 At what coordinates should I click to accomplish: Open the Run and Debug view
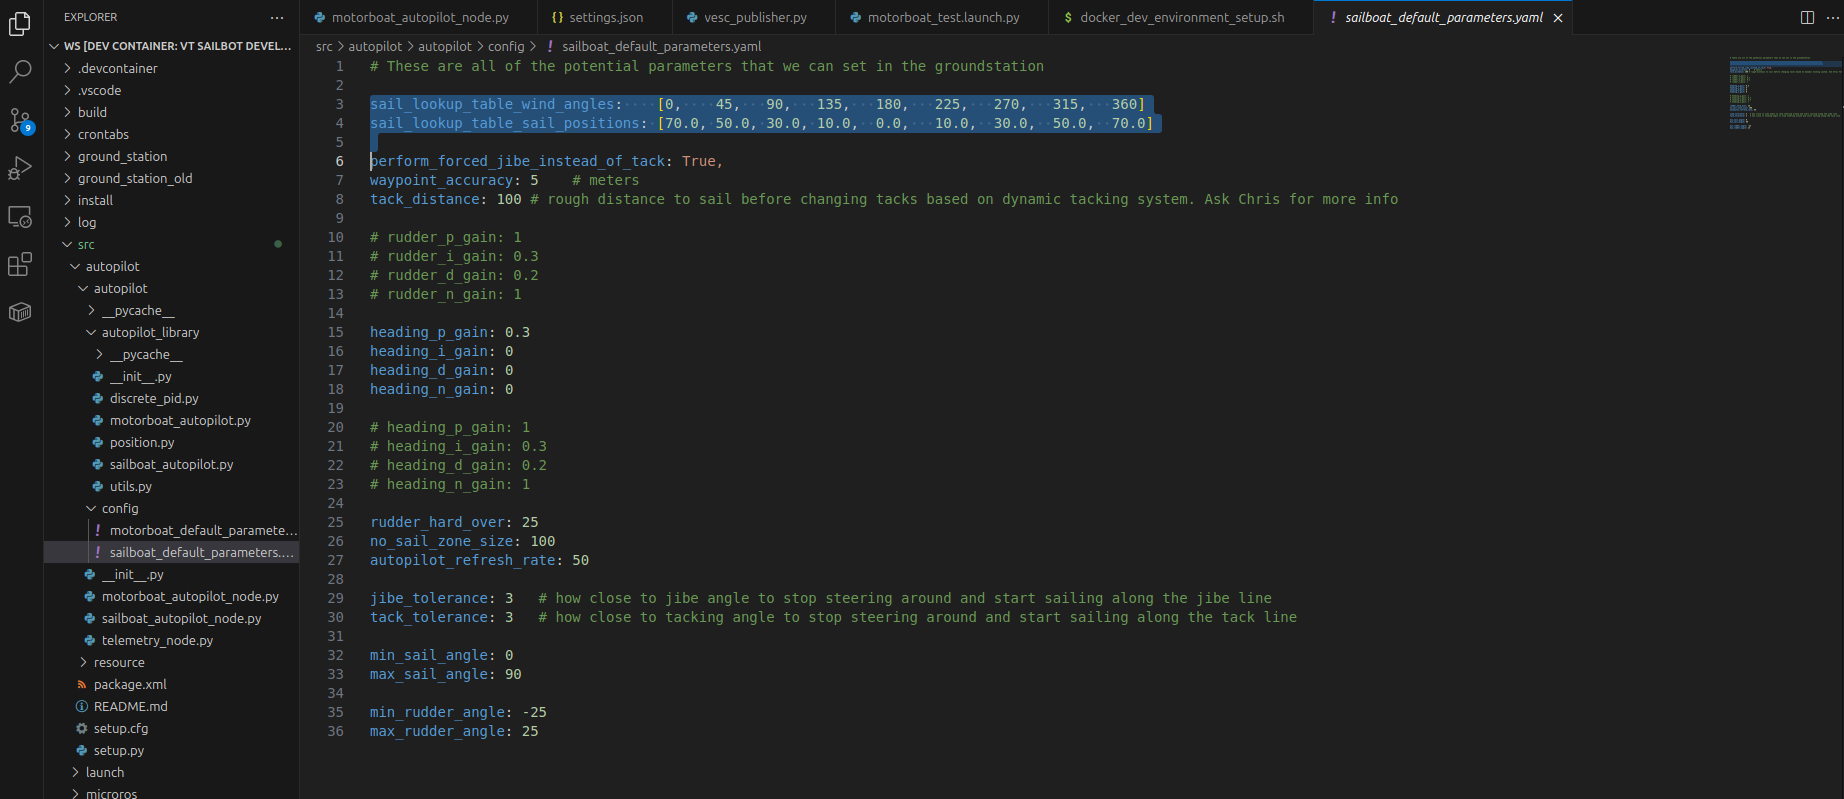pyautogui.click(x=20, y=168)
